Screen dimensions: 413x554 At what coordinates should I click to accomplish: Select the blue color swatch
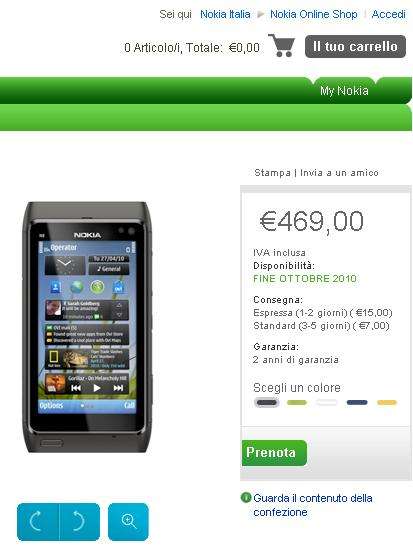(357, 402)
